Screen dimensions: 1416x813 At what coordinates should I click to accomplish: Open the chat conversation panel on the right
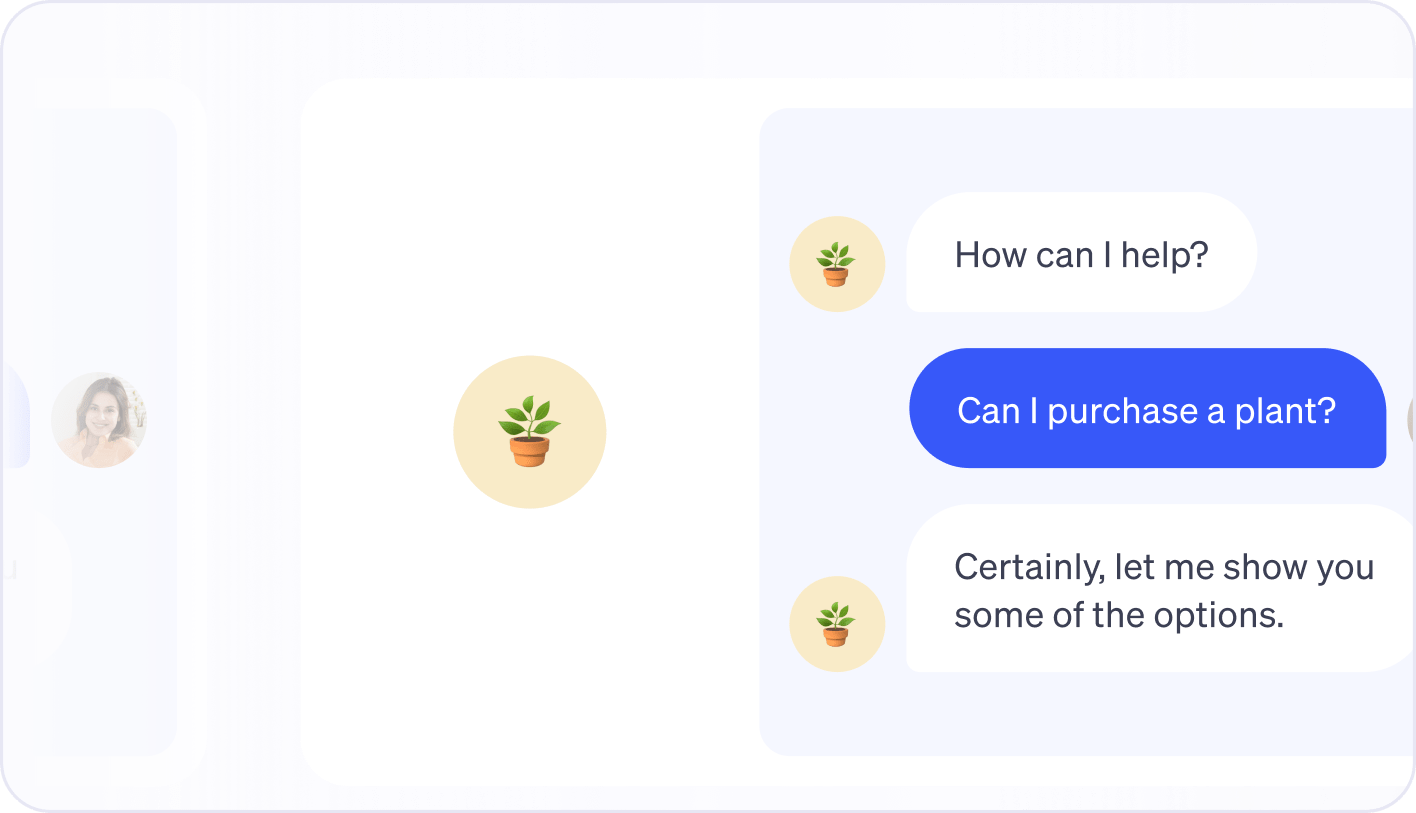[x=1090, y=430]
